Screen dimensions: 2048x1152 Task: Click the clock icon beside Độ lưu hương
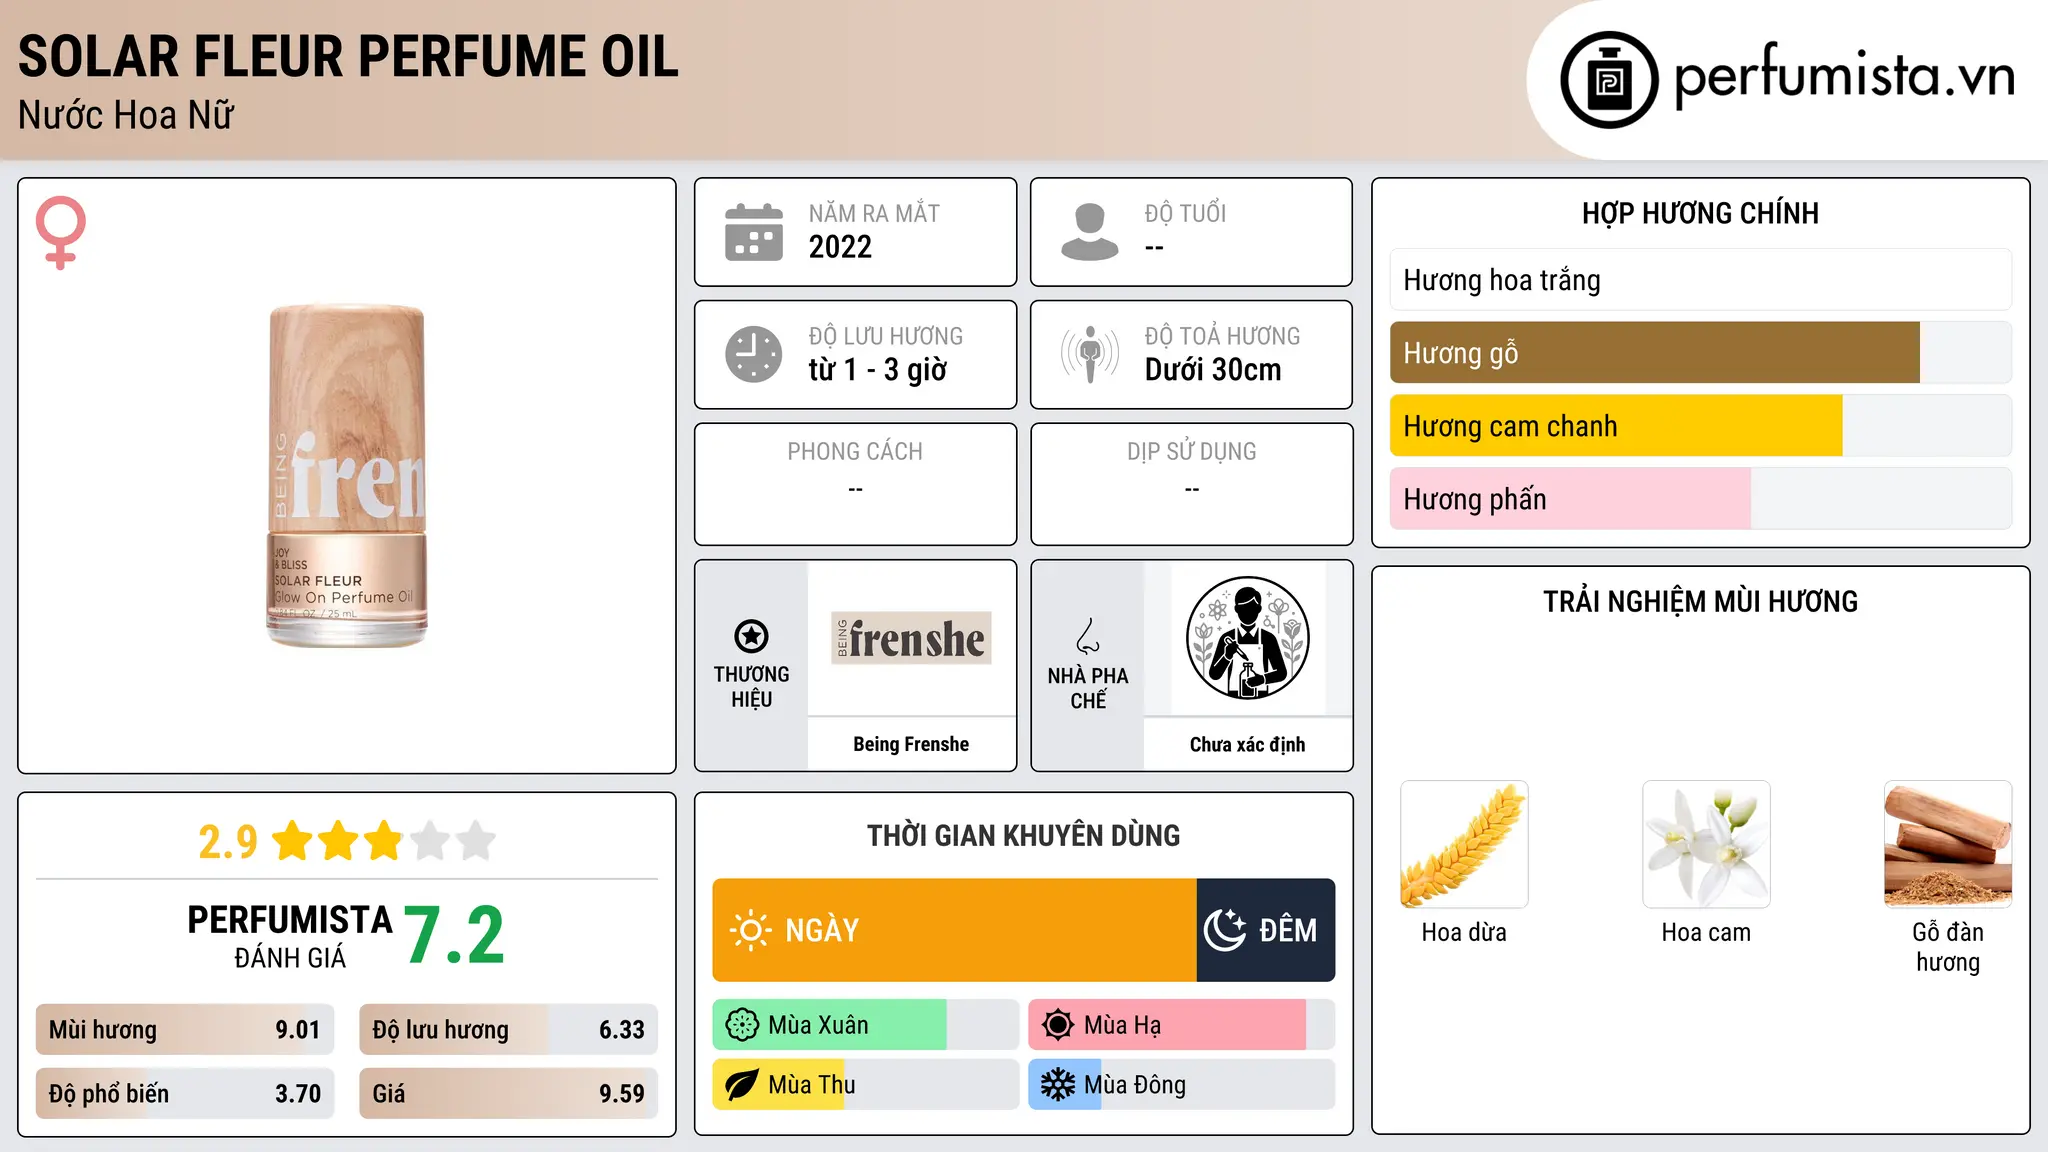754,354
